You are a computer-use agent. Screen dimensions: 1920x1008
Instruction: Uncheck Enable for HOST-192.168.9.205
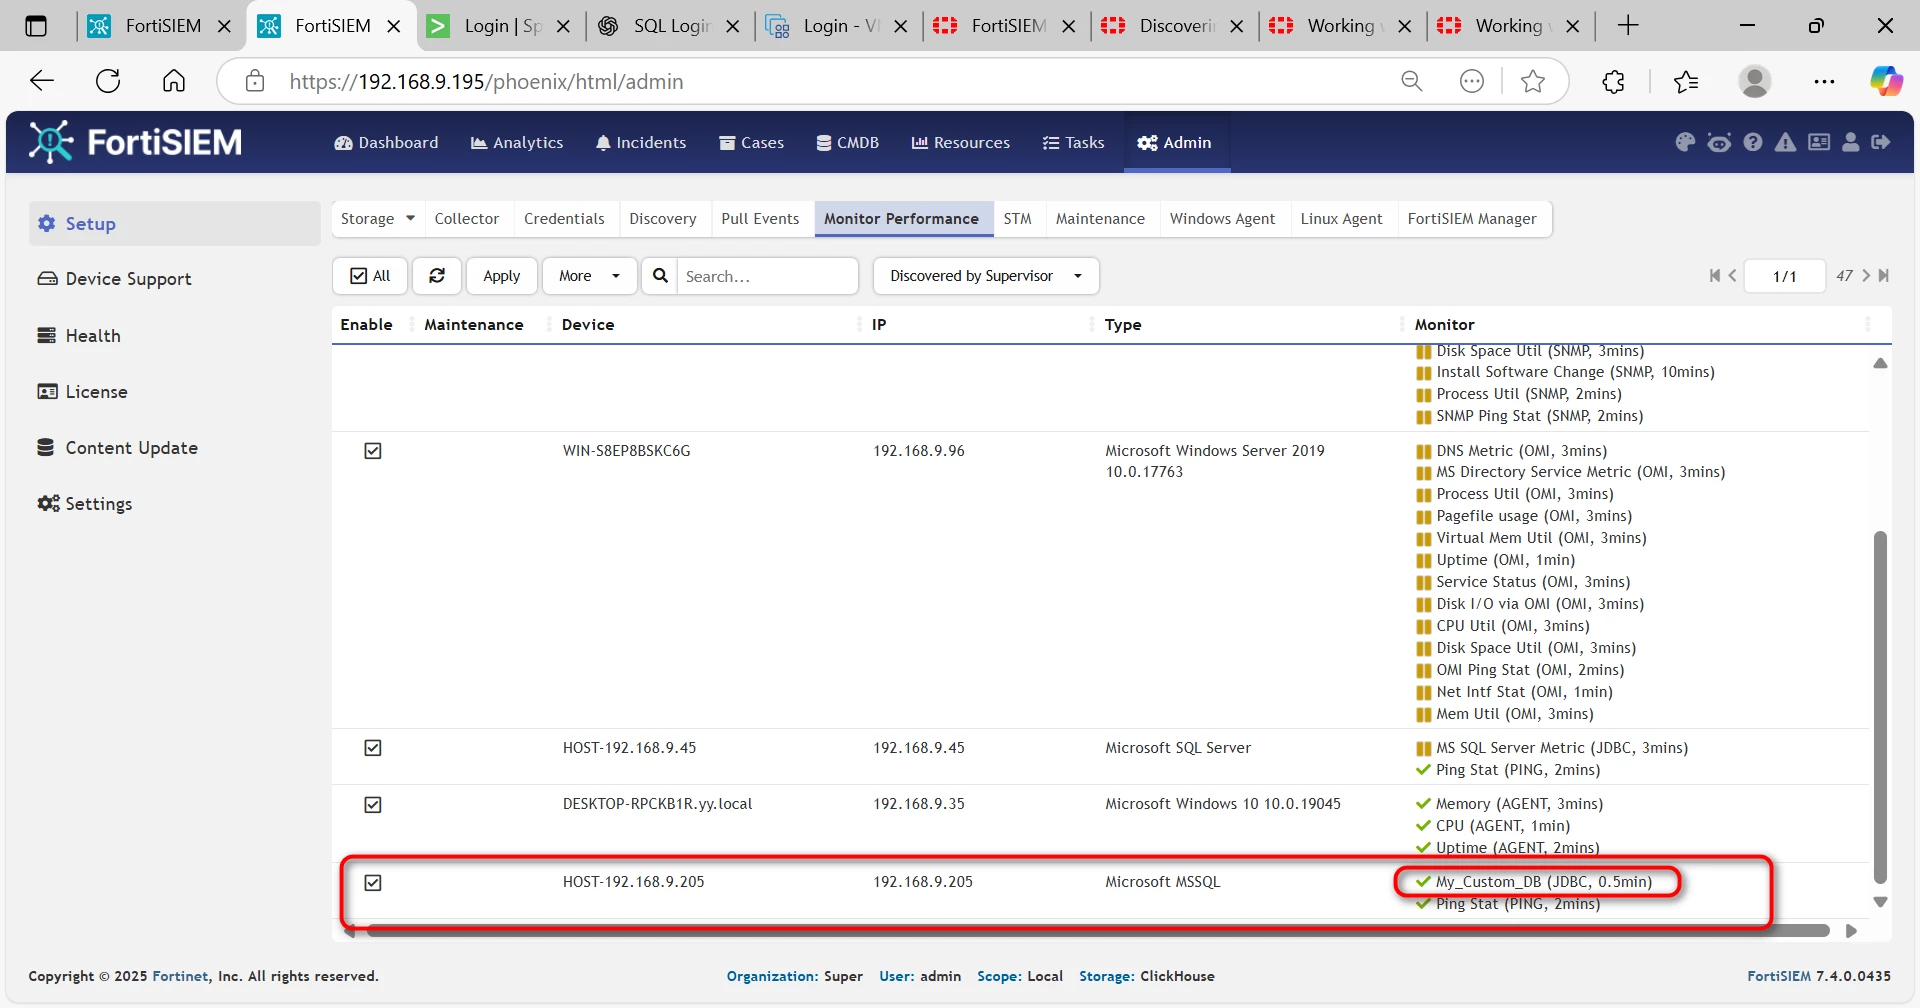373,883
